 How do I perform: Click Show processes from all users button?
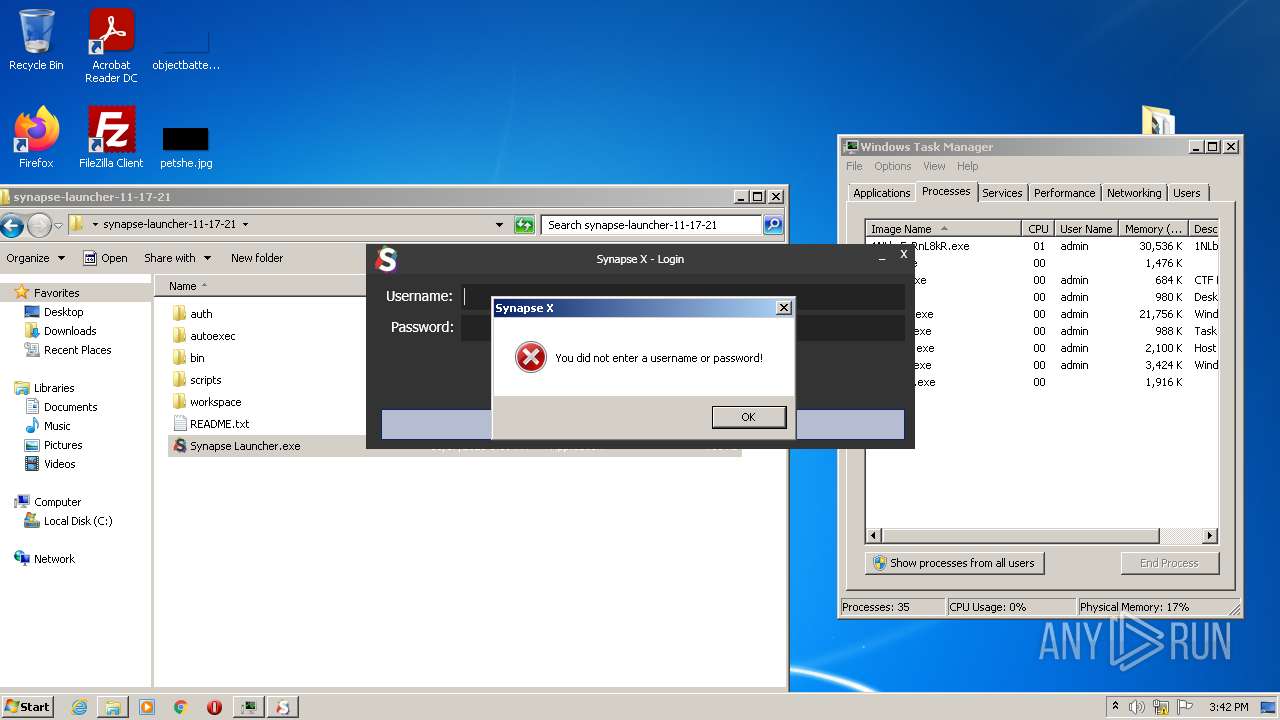pos(954,563)
